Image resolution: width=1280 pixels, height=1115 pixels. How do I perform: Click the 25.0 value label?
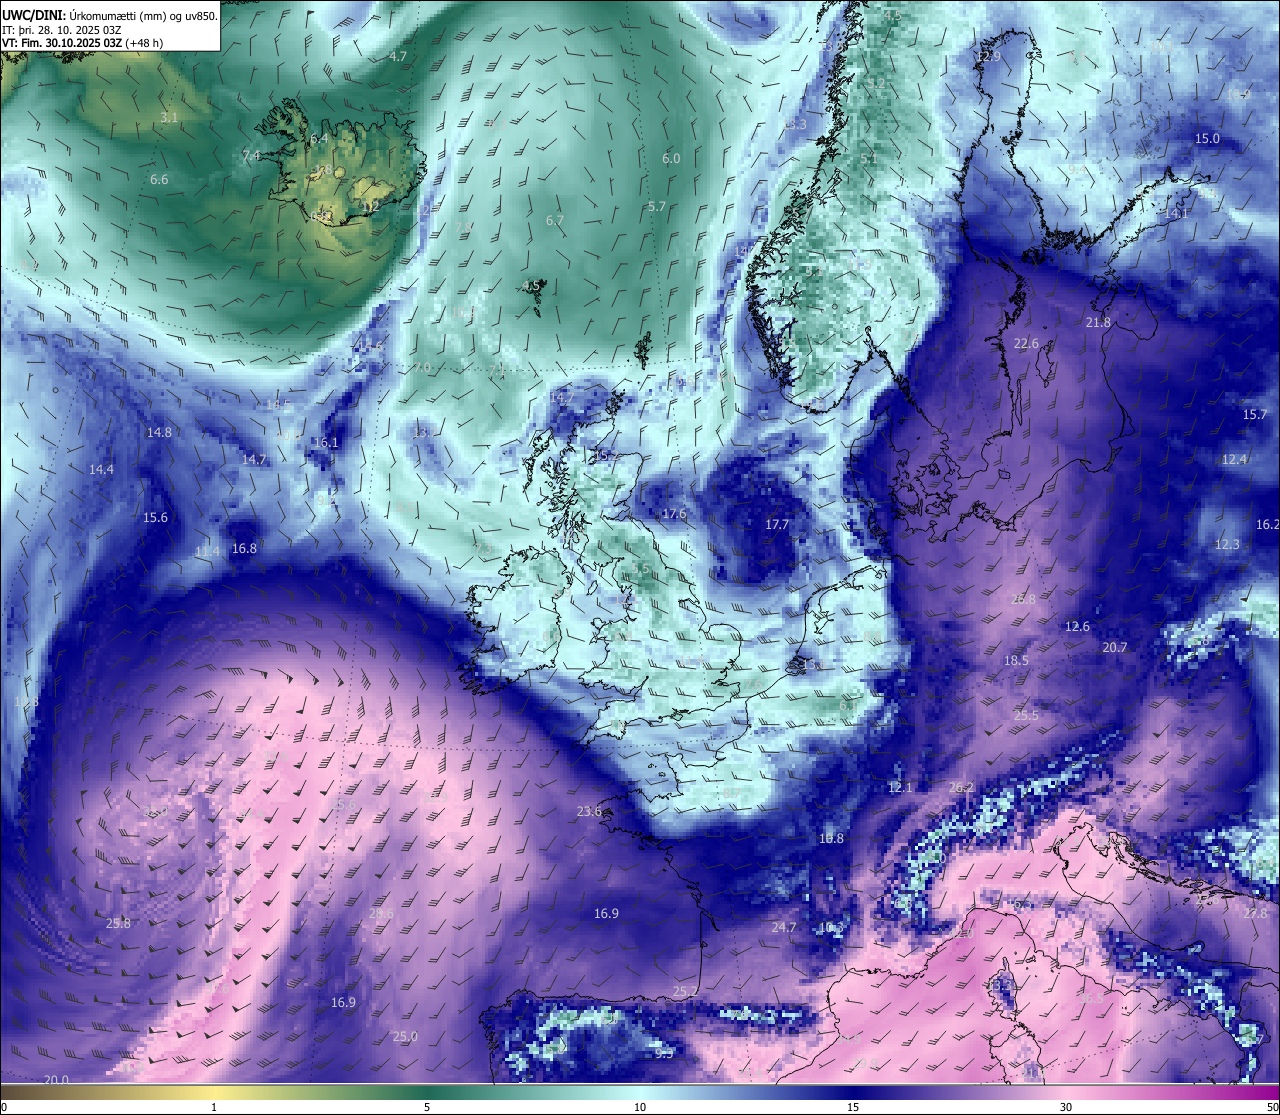[x=405, y=1037]
